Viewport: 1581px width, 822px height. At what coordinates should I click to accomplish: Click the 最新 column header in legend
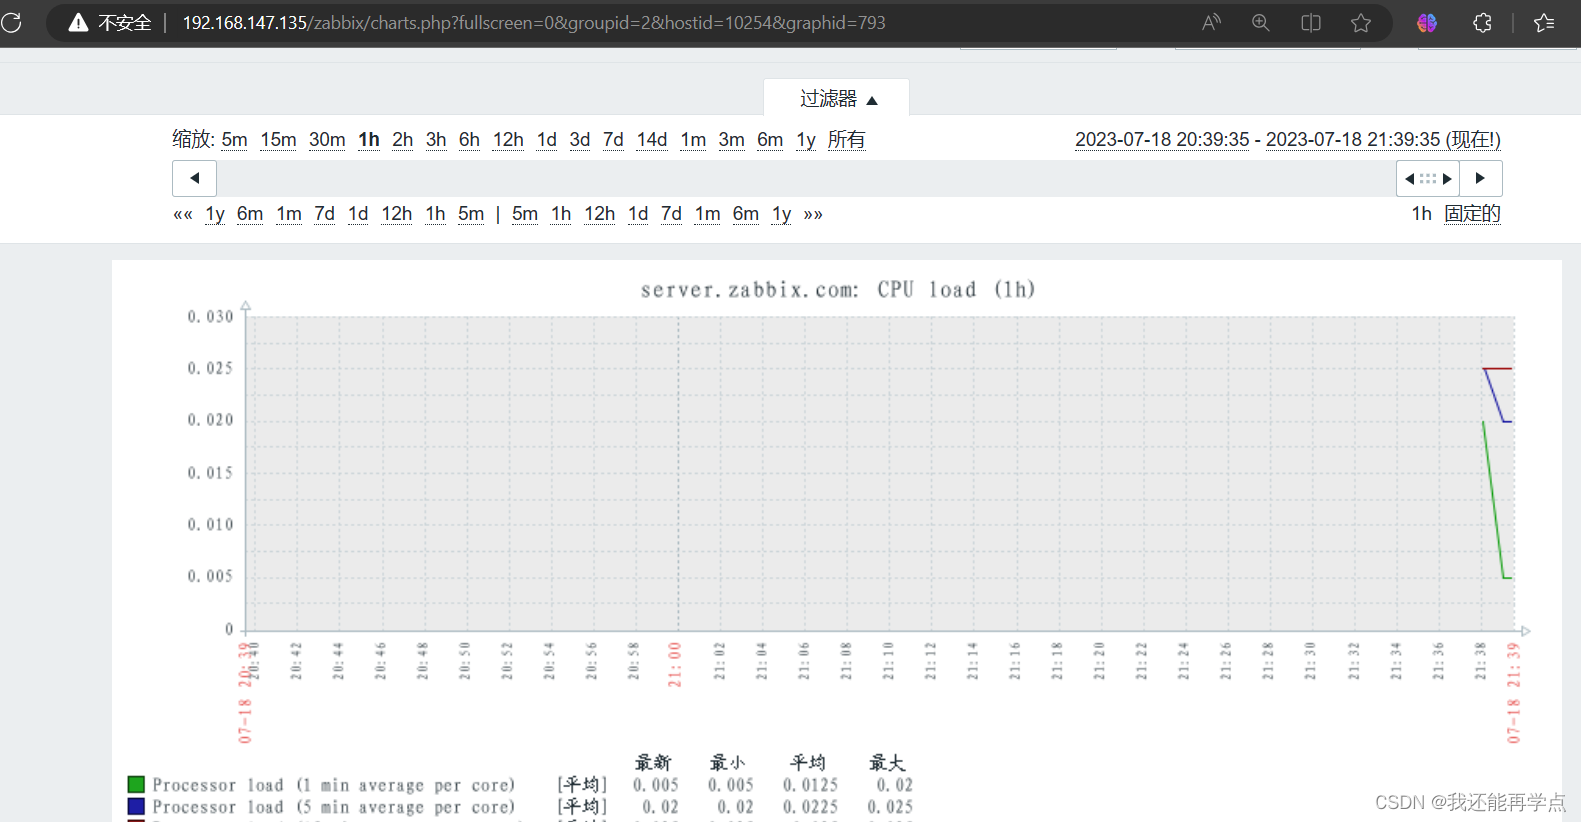pyautogui.click(x=653, y=763)
